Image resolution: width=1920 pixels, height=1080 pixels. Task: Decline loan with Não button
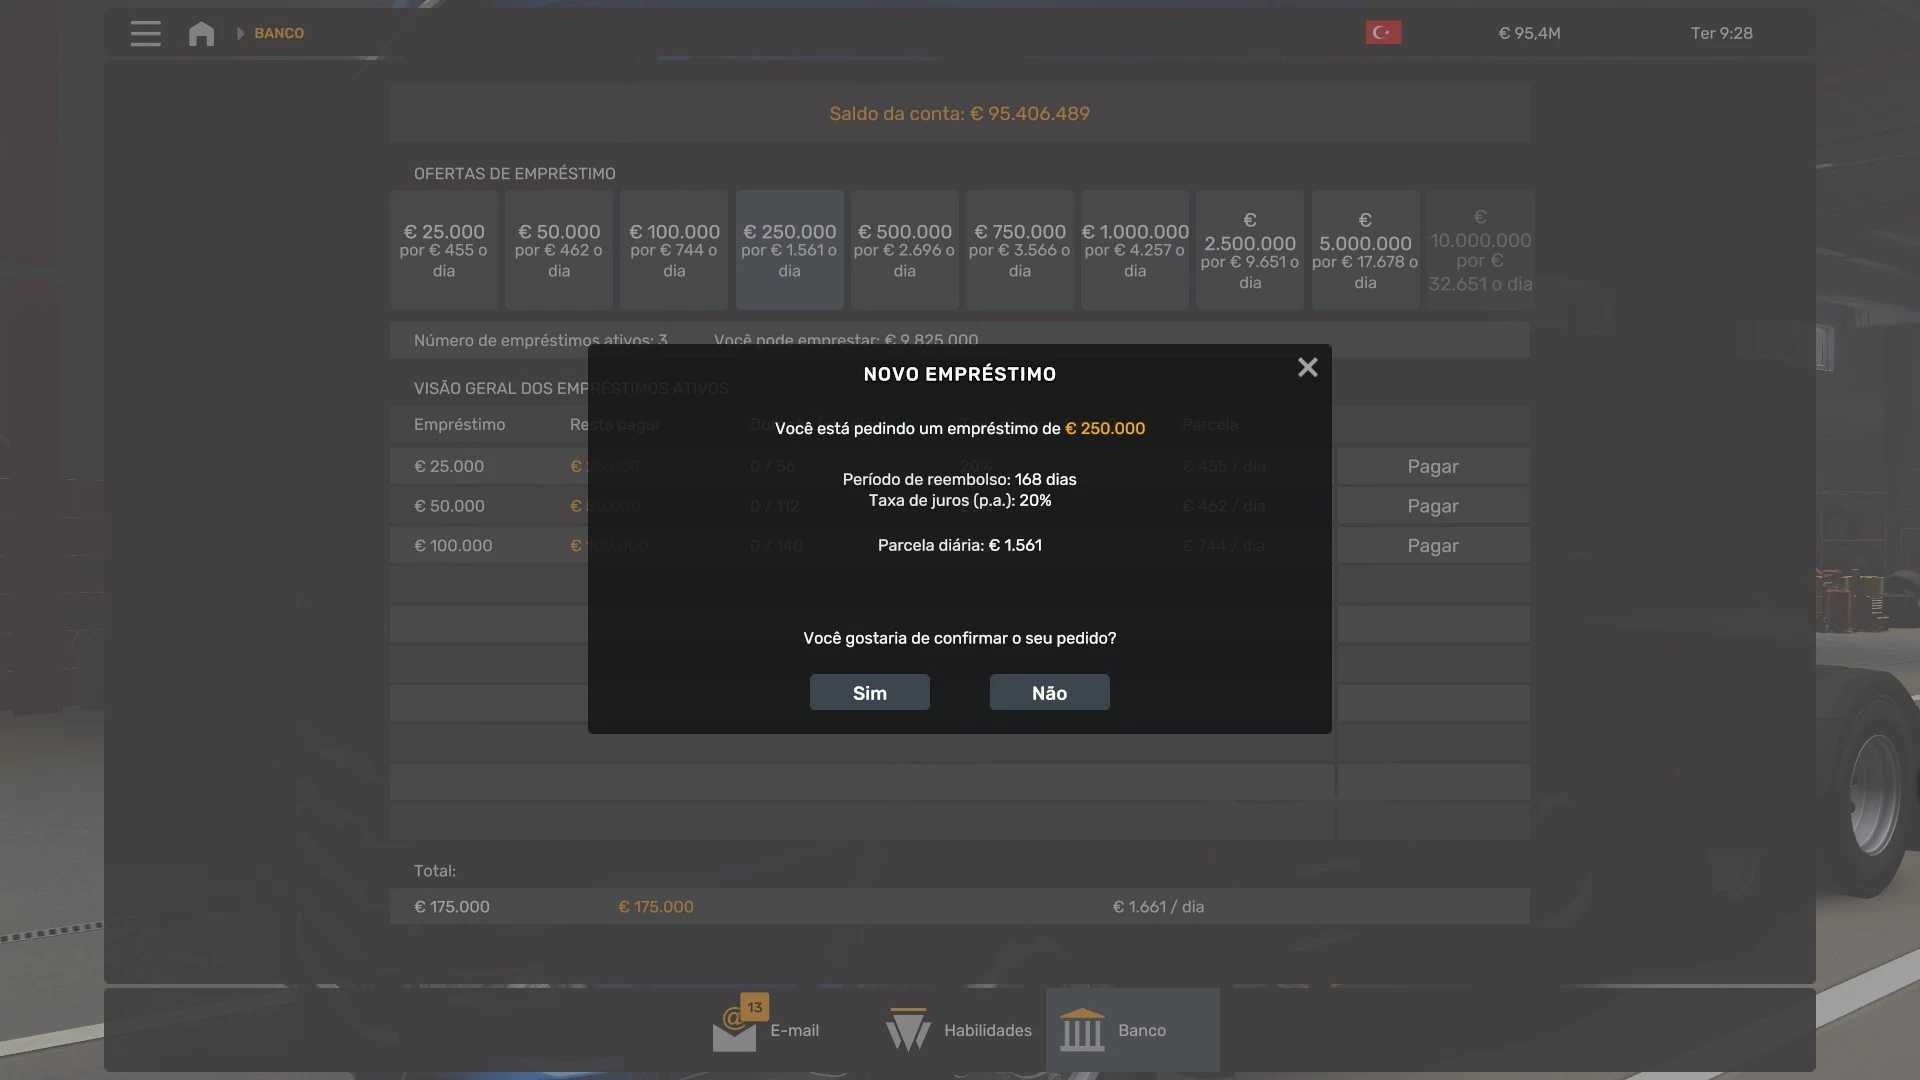[x=1049, y=693]
